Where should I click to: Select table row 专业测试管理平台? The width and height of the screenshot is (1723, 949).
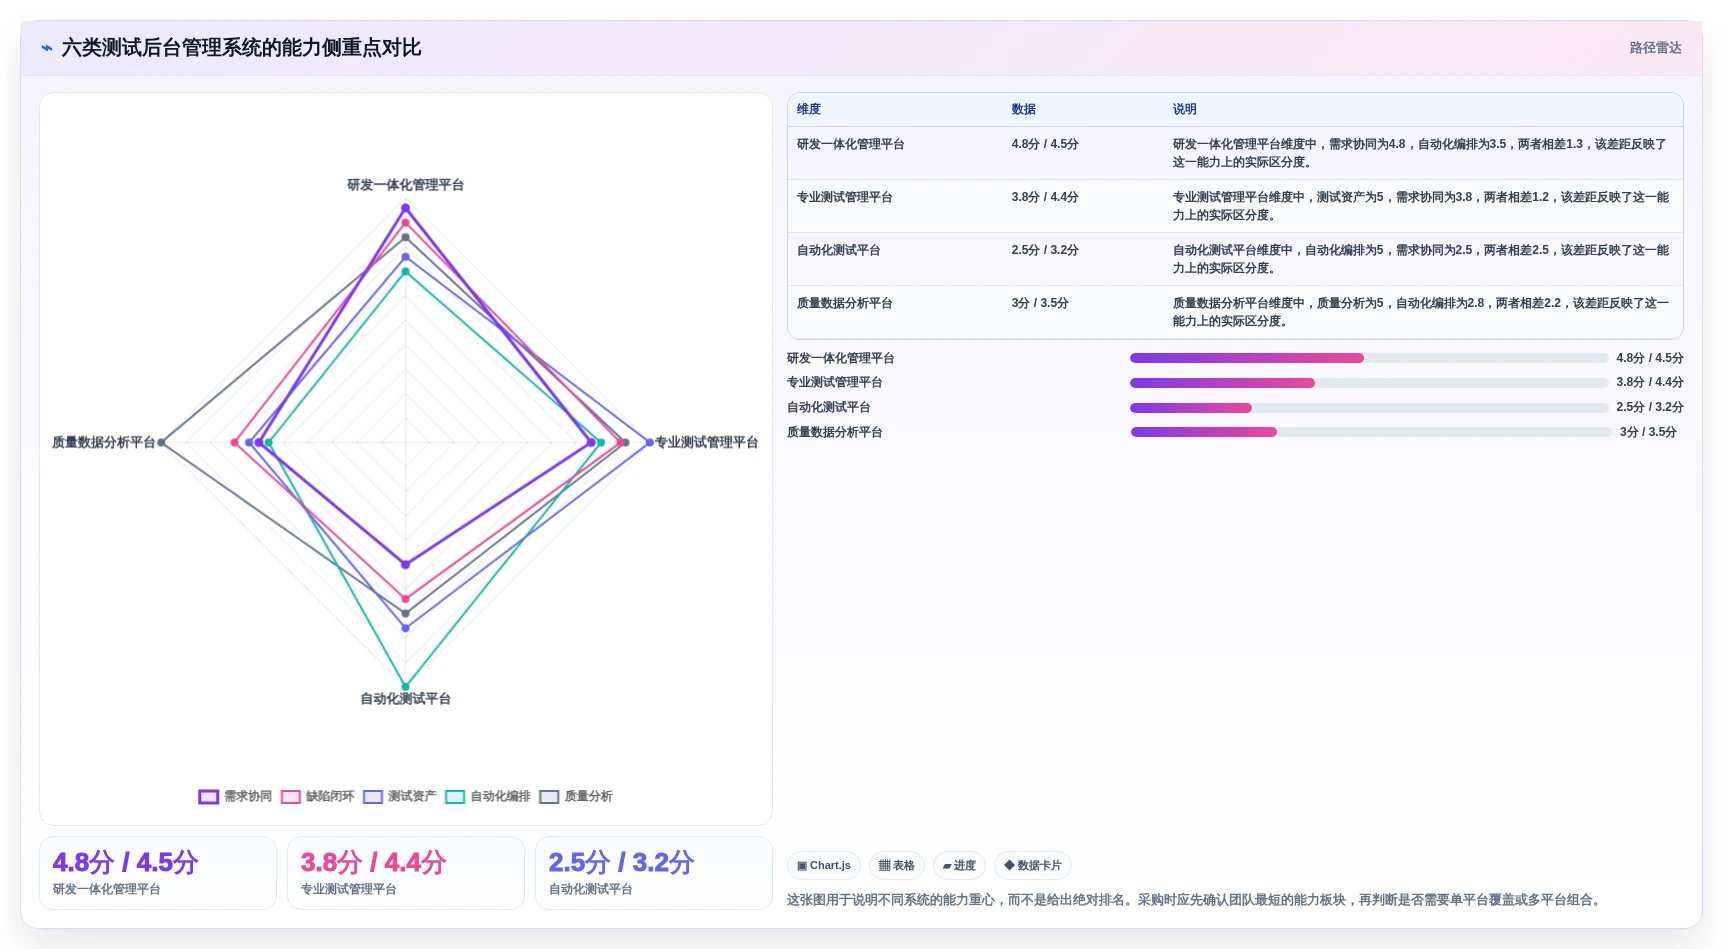1235,206
